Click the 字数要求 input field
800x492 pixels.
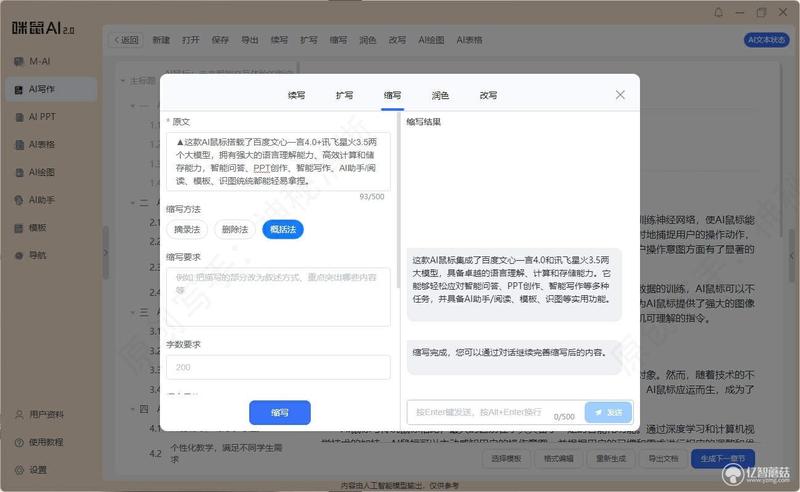tap(278, 367)
